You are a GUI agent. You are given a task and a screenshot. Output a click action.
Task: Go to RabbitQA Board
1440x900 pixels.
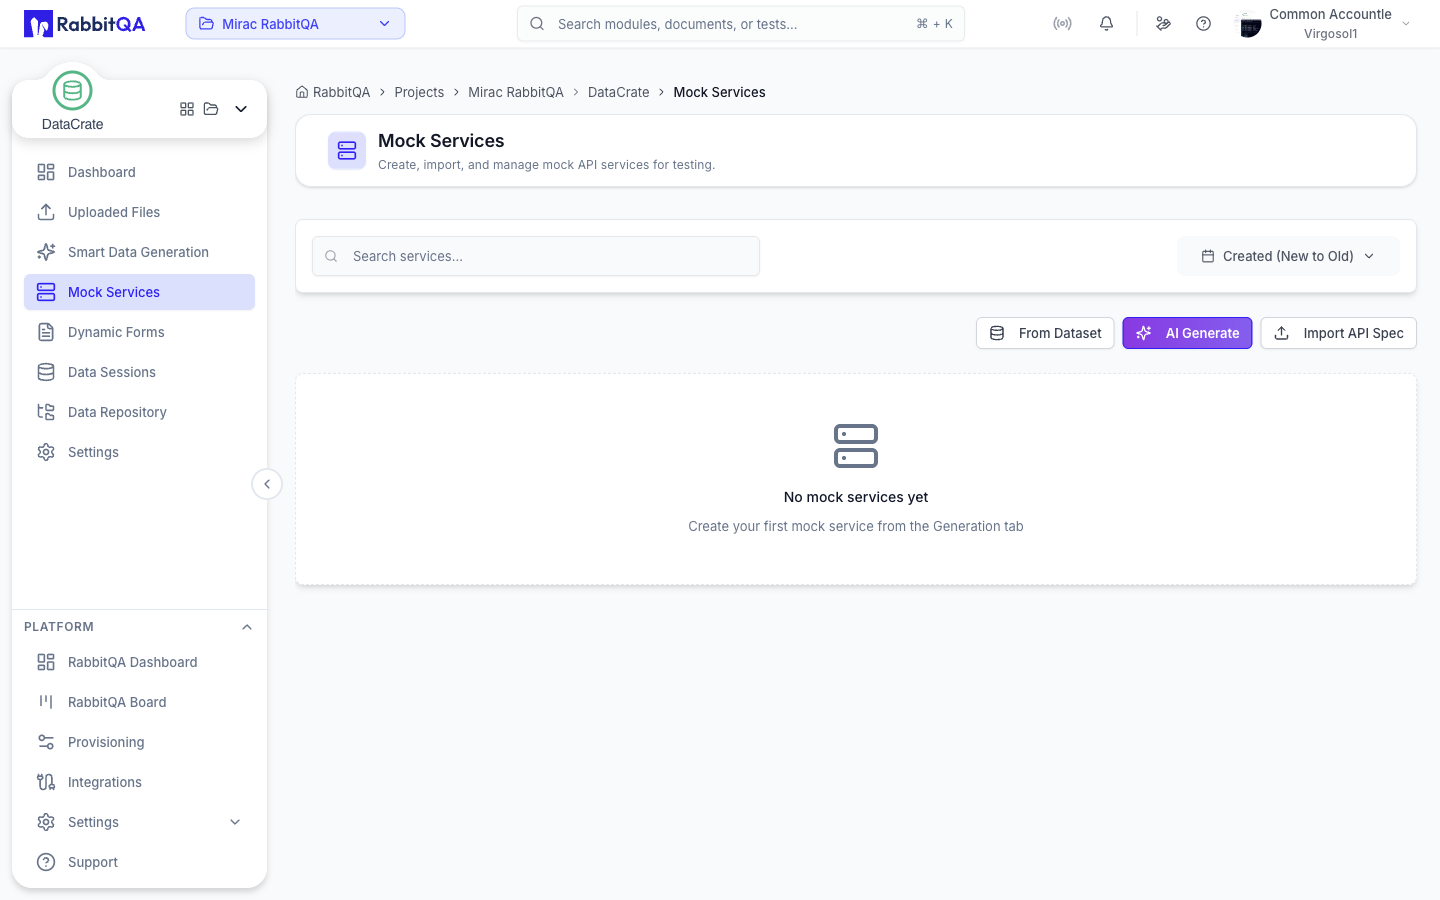click(139, 702)
